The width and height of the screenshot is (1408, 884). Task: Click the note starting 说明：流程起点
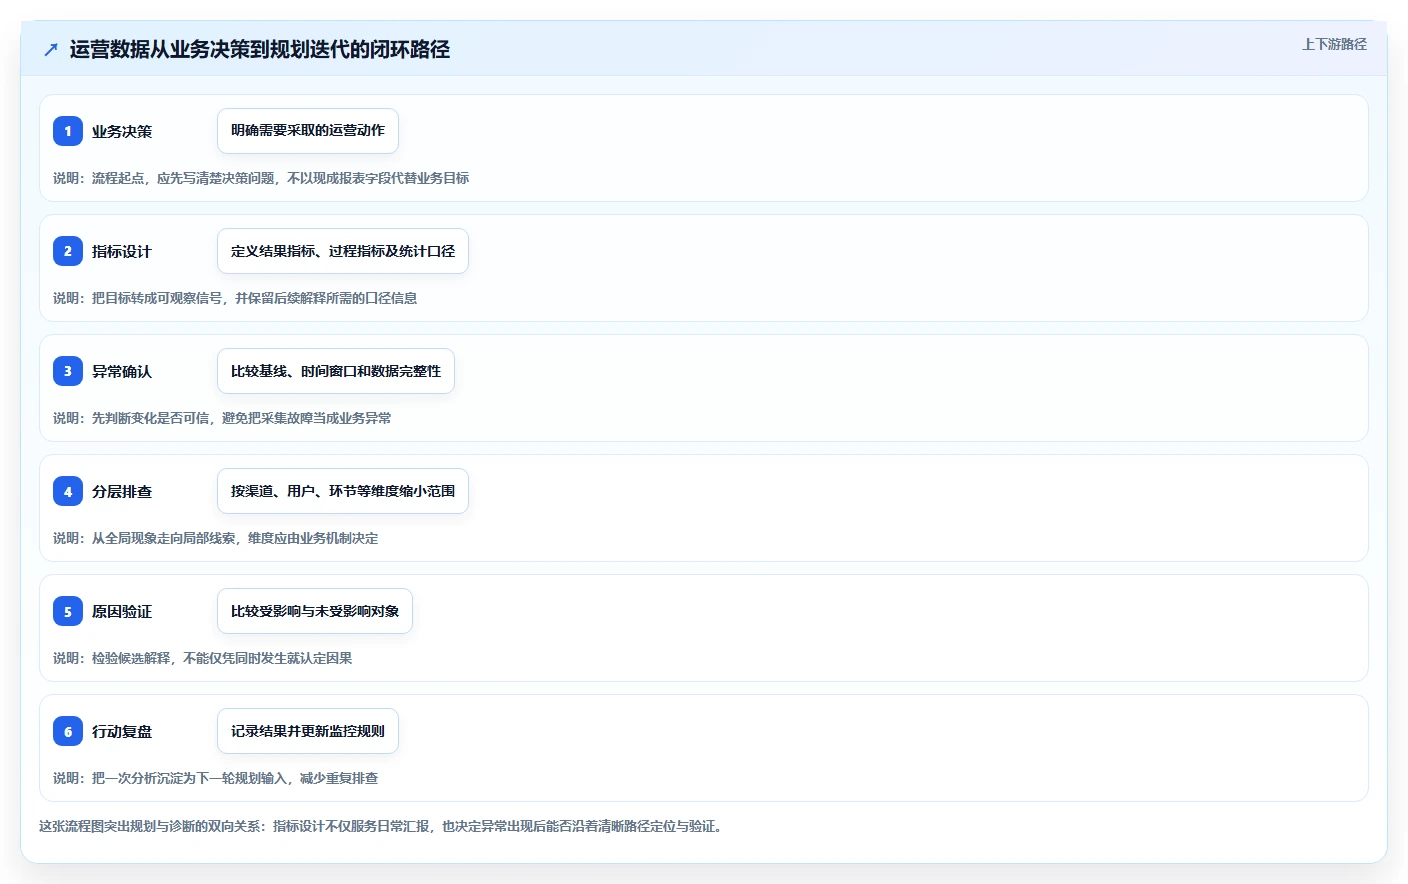261,178
